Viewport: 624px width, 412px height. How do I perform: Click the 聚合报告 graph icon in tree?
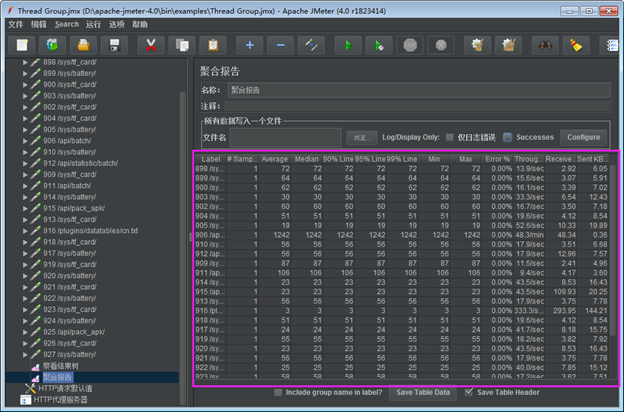(35, 377)
